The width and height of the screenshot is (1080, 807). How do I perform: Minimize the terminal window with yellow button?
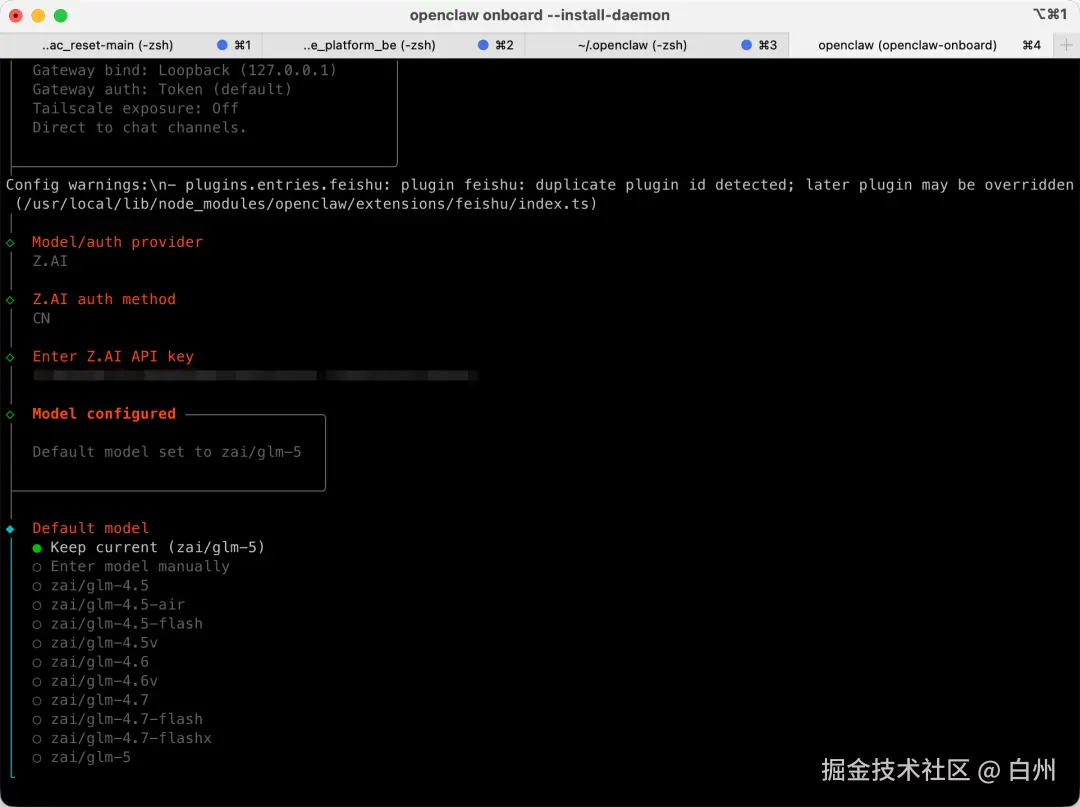click(x=38, y=15)
